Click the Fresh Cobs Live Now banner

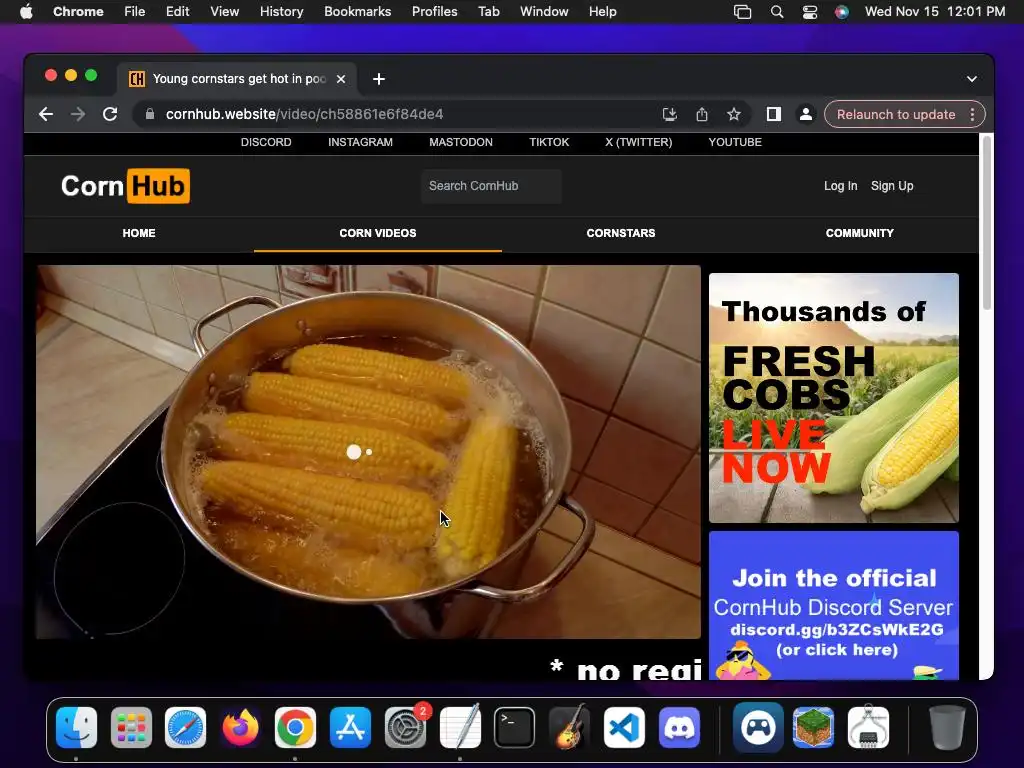(x=834, y=398)
